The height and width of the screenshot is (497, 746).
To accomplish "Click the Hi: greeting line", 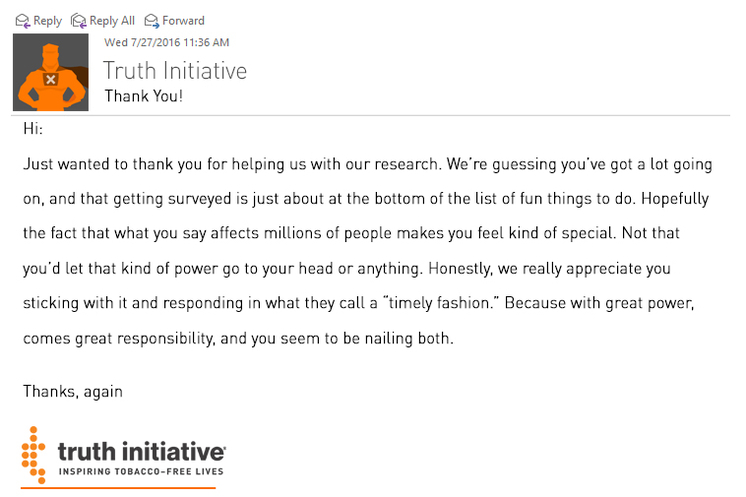I will 33,129.
